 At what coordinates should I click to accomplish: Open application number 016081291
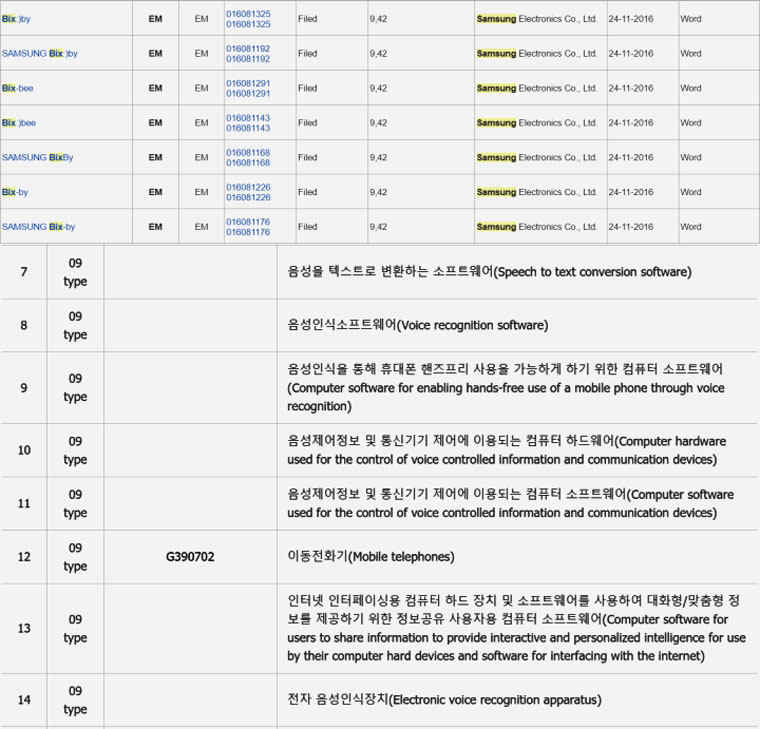coord(248,88)
